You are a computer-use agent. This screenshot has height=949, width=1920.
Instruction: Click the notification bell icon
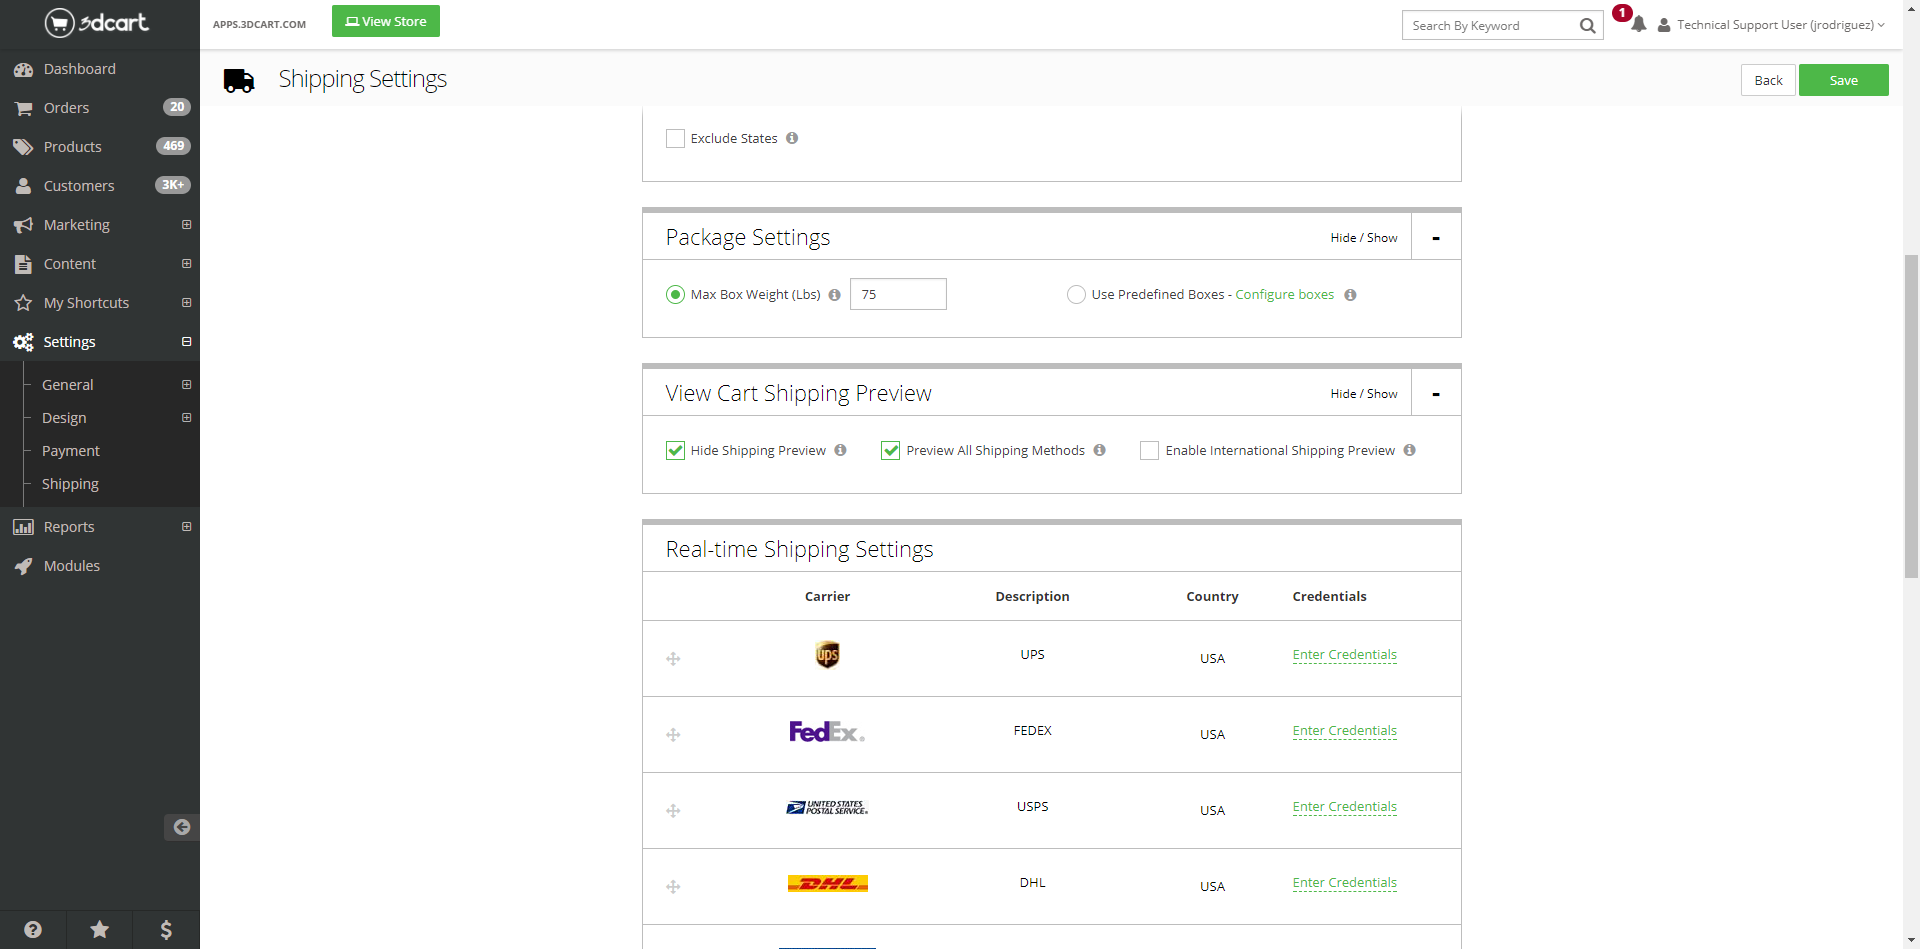[1638, 25]
